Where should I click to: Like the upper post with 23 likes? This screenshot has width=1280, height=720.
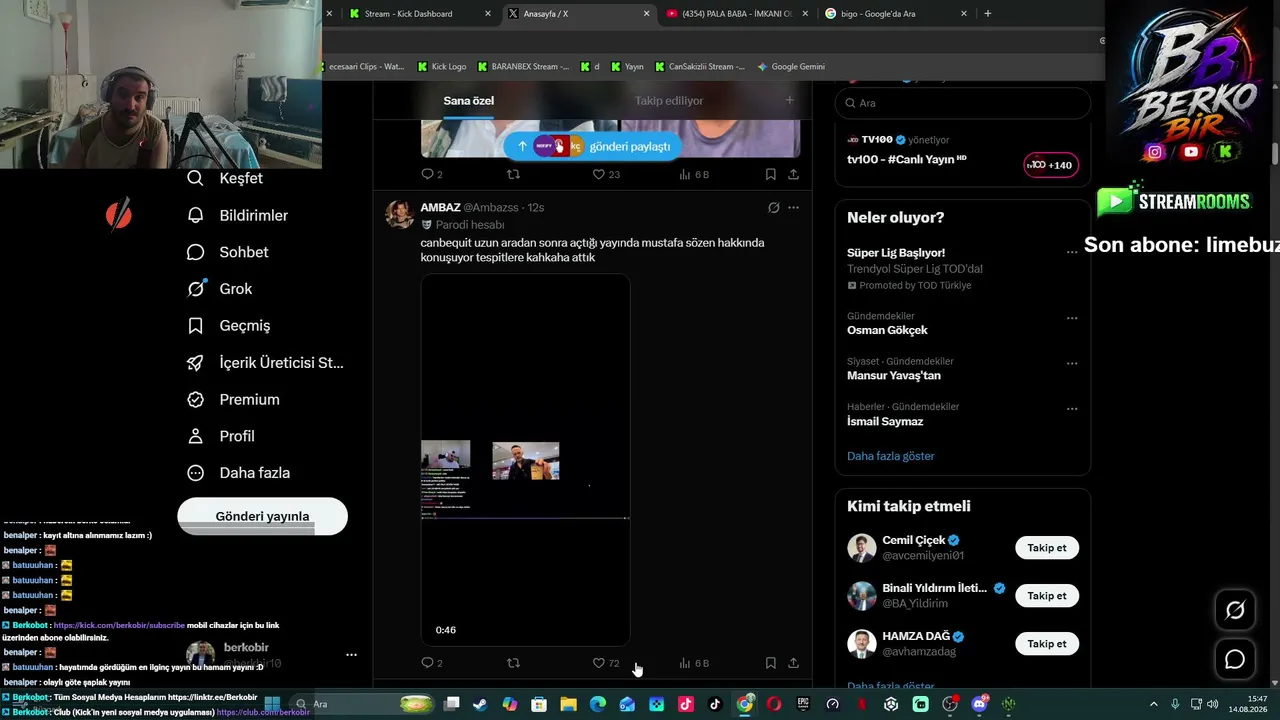[606, 174]
